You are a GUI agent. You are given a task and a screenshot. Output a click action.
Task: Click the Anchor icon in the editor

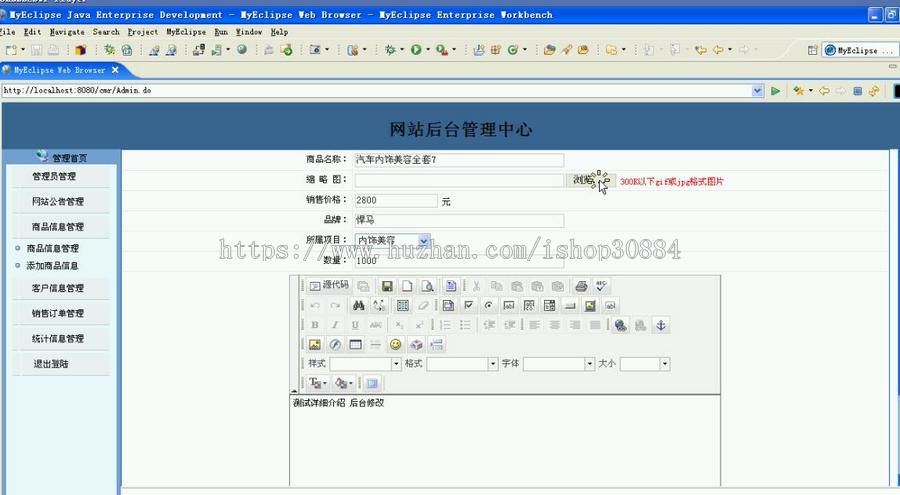click(661, 325)
